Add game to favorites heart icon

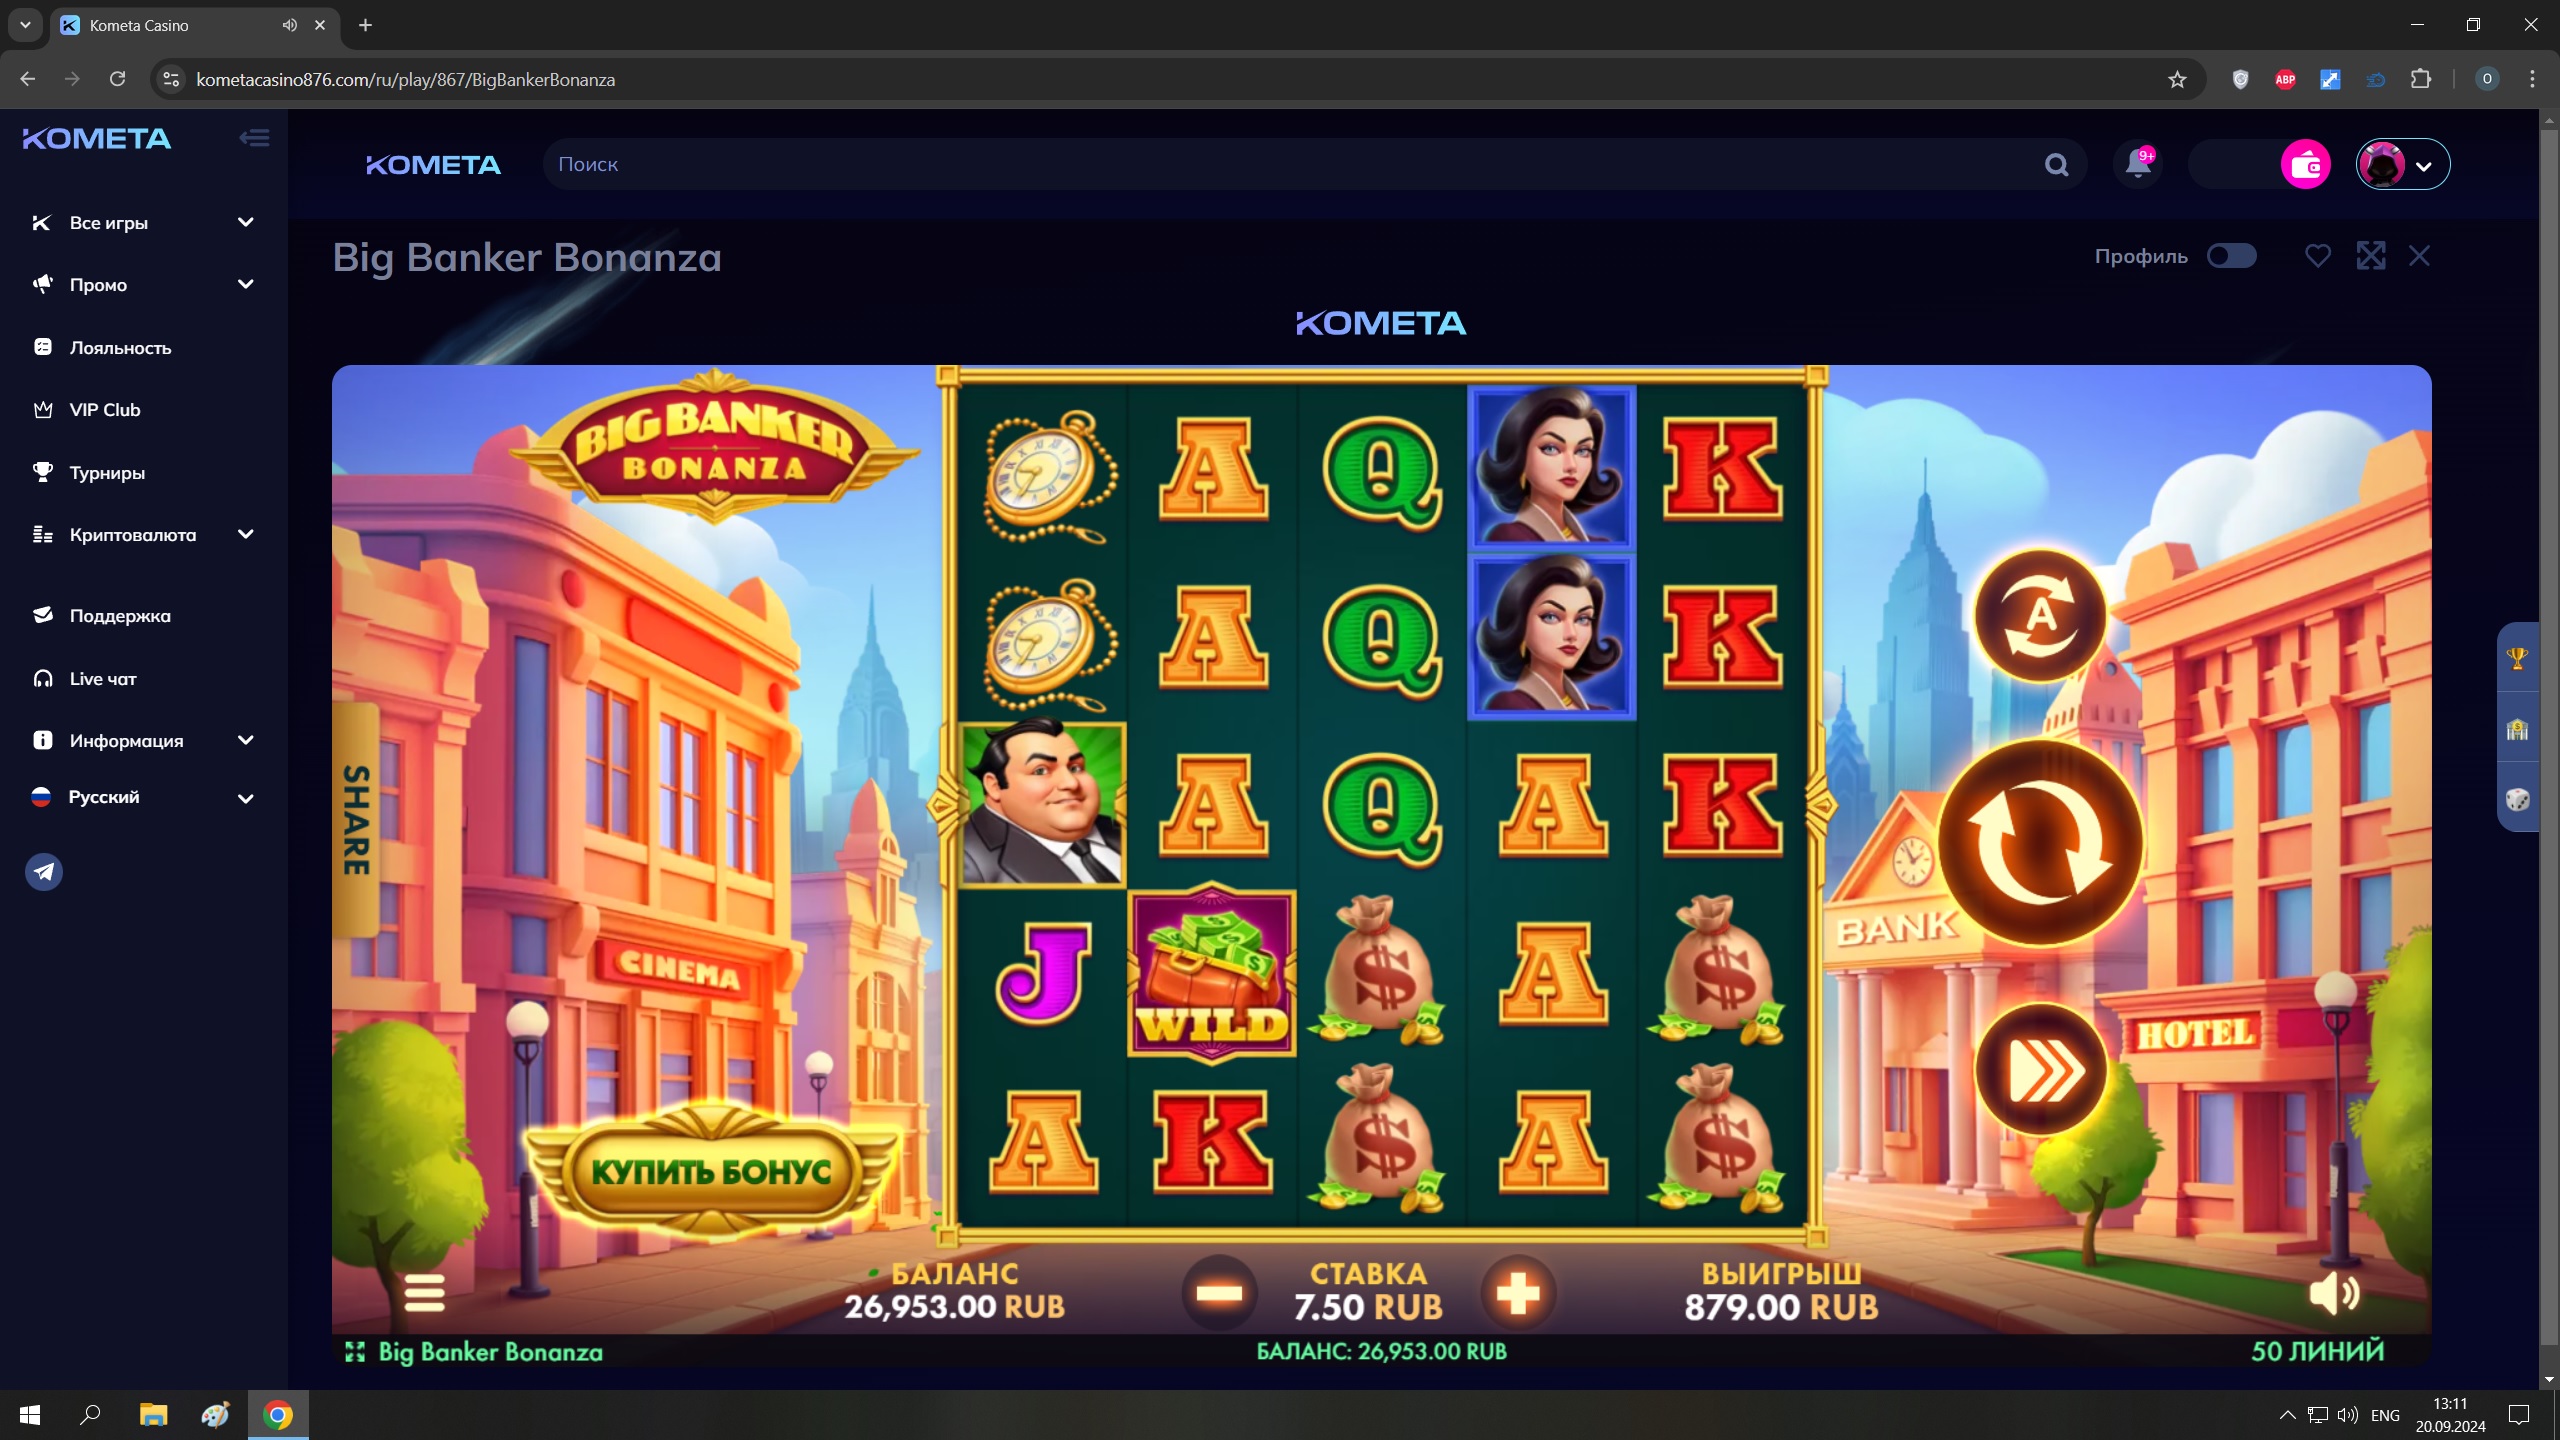2318,256
